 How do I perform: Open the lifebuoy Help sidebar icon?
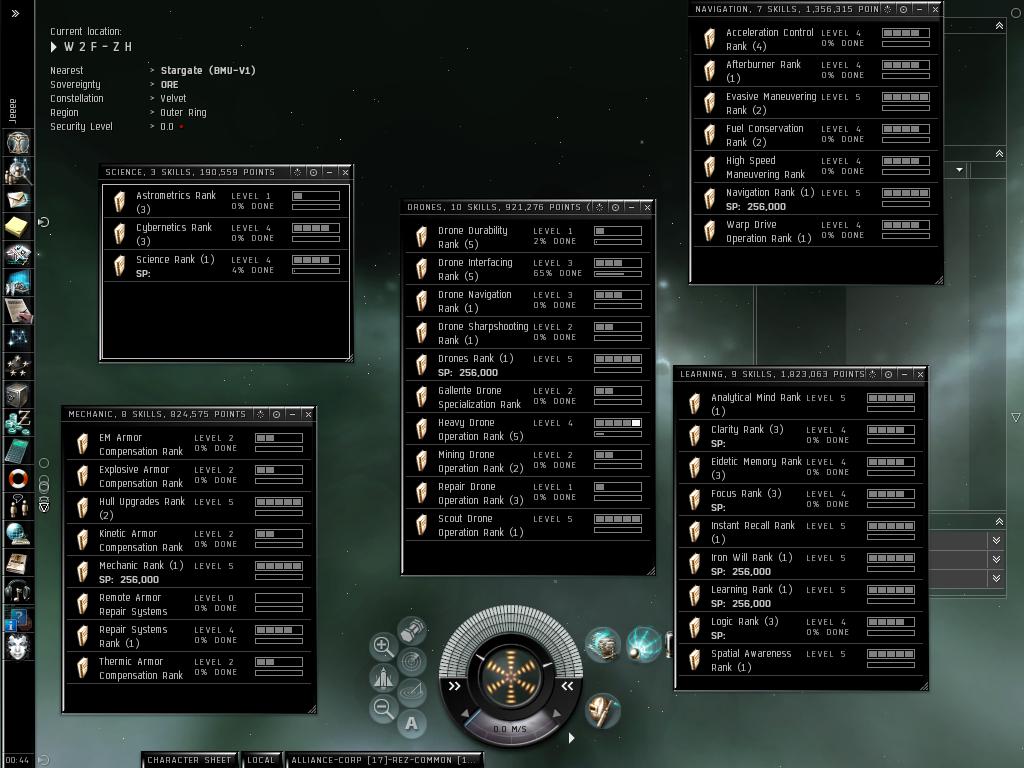pyautogui.click(x=18, y=479)
